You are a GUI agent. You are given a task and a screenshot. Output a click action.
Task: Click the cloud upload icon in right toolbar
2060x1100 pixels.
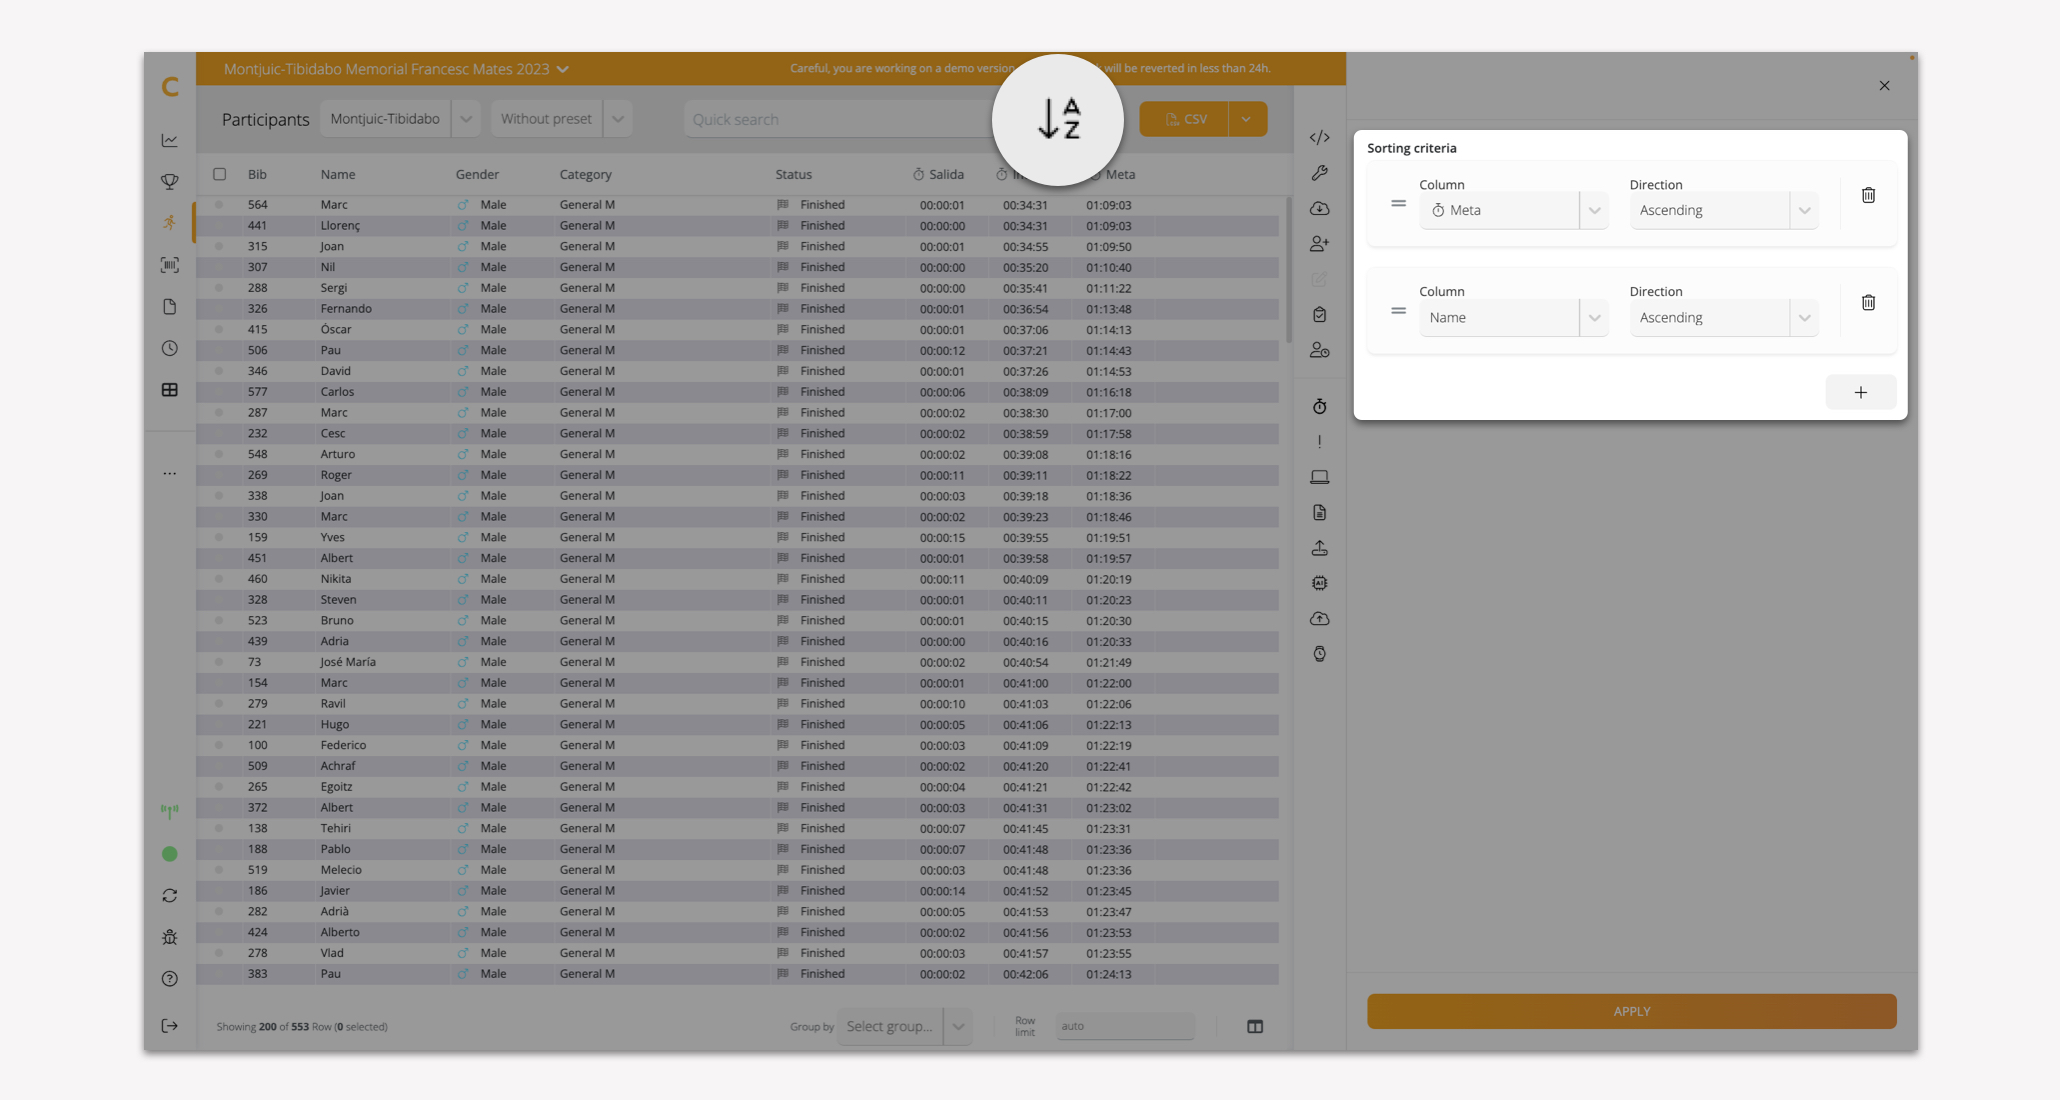click(x=1320, y=619)
